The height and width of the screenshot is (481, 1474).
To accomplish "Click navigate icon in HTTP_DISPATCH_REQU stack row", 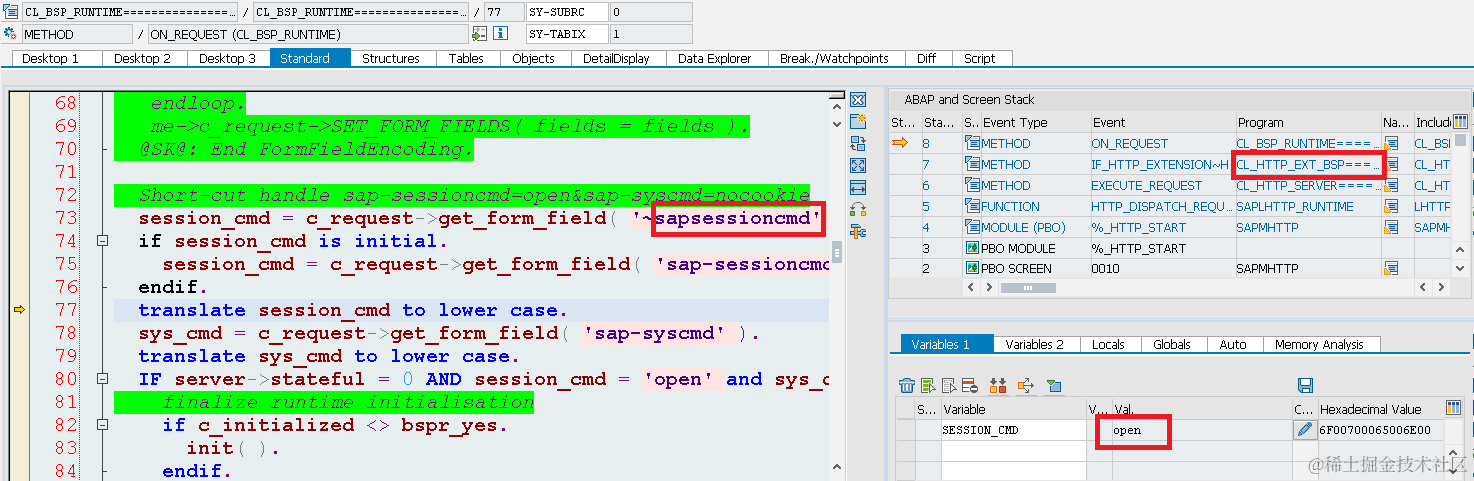I will 1391,206.
